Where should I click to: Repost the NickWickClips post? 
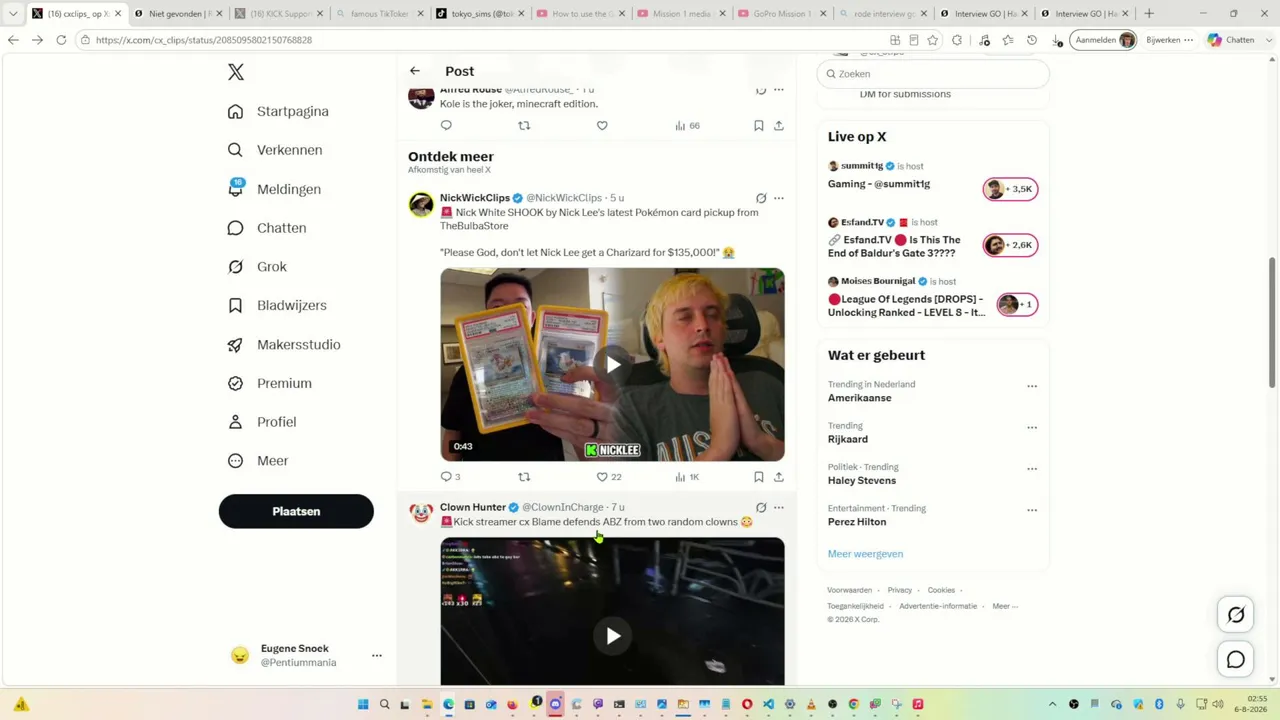(524, 477)
